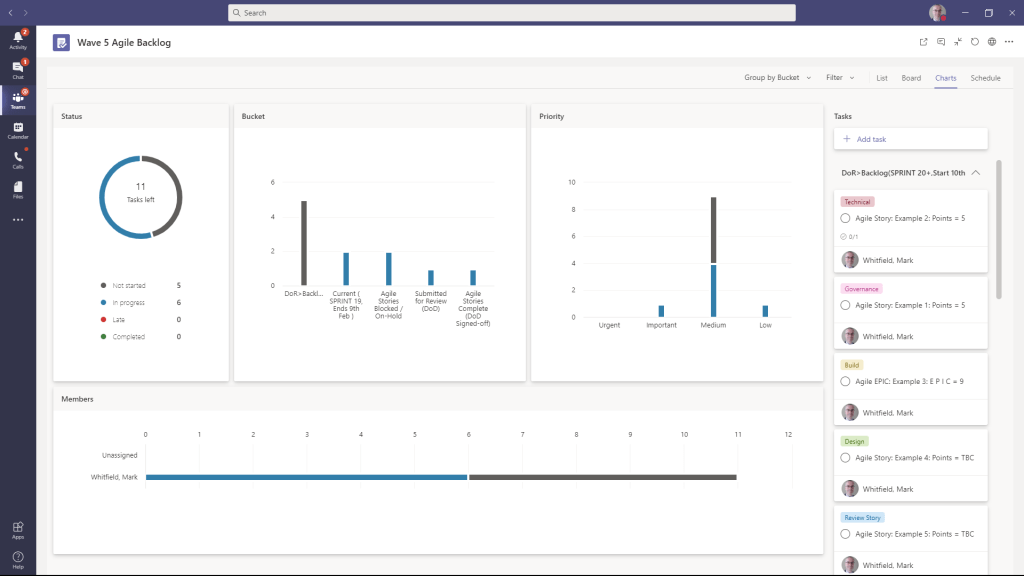
Task: Collapse the DoR Backlog bucket list
Action: pyautogui.click(x=975, y=172)
